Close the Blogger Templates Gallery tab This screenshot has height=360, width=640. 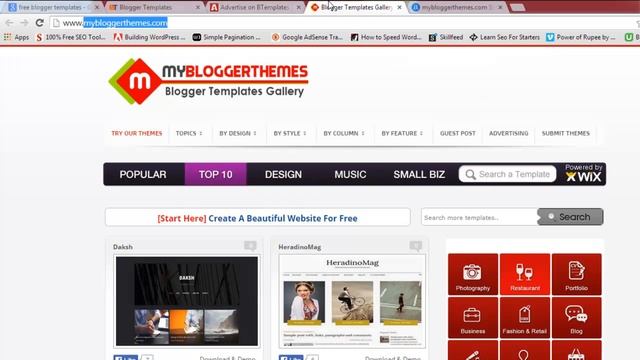click(399, 7)
